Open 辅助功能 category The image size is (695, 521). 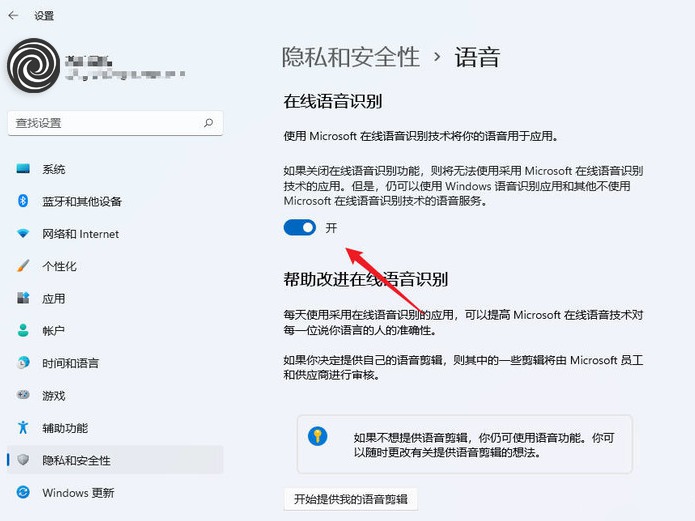pos(115,428)
